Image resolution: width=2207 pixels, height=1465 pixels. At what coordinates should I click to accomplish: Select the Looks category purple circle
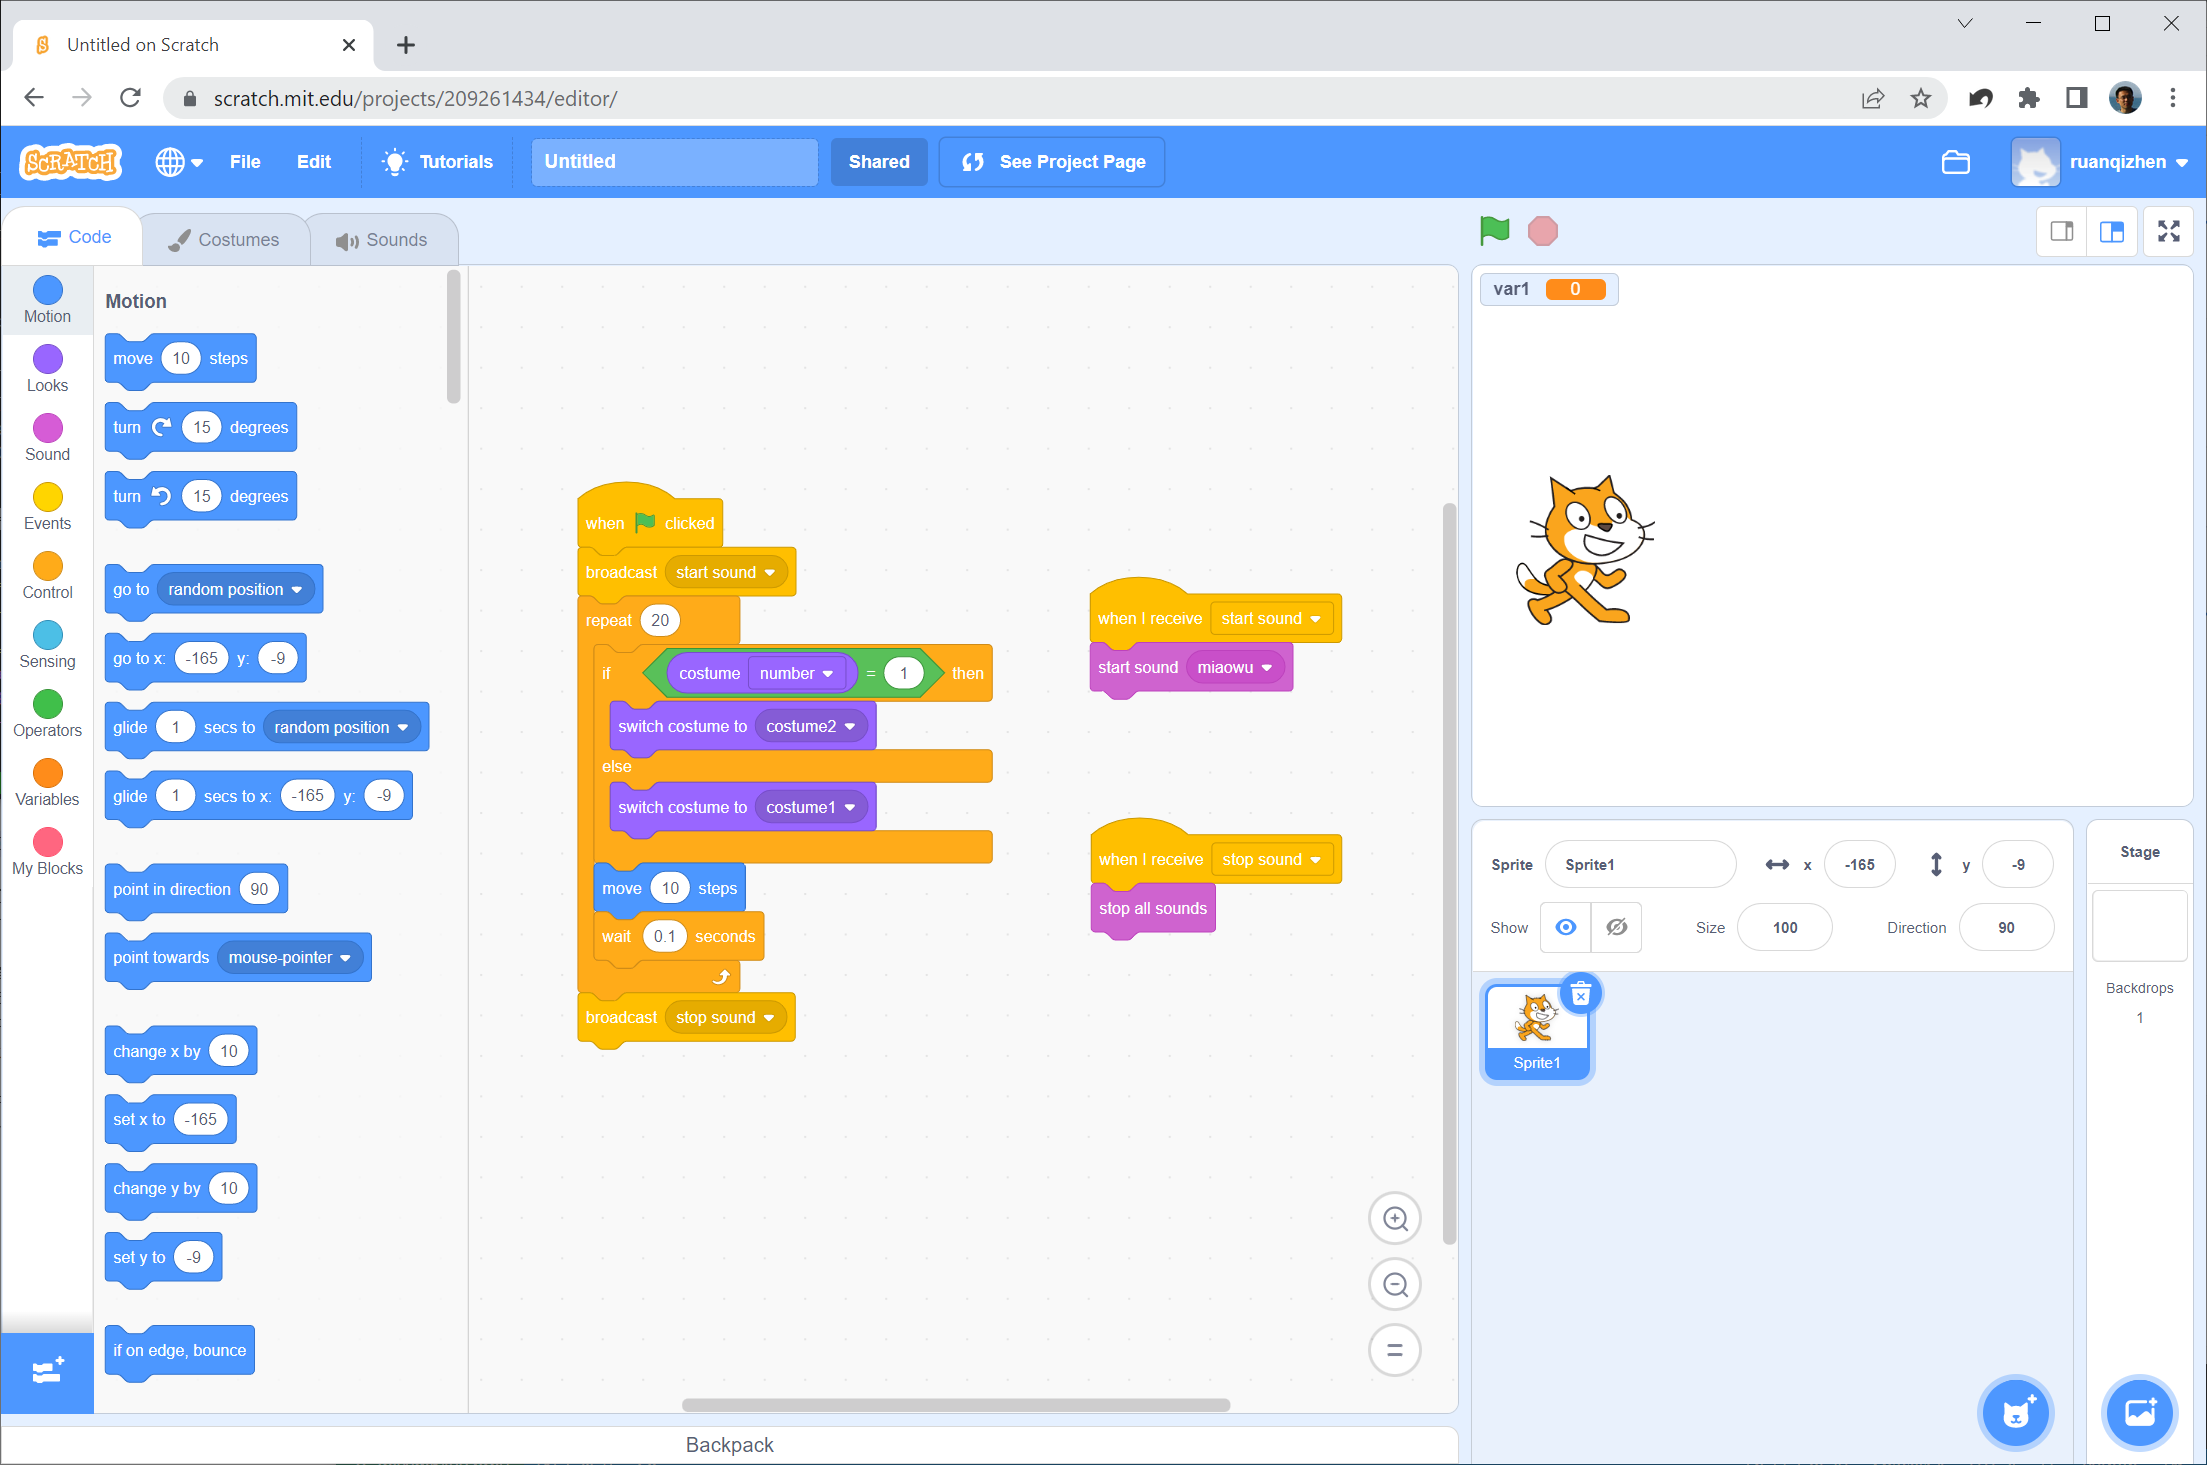47,359
